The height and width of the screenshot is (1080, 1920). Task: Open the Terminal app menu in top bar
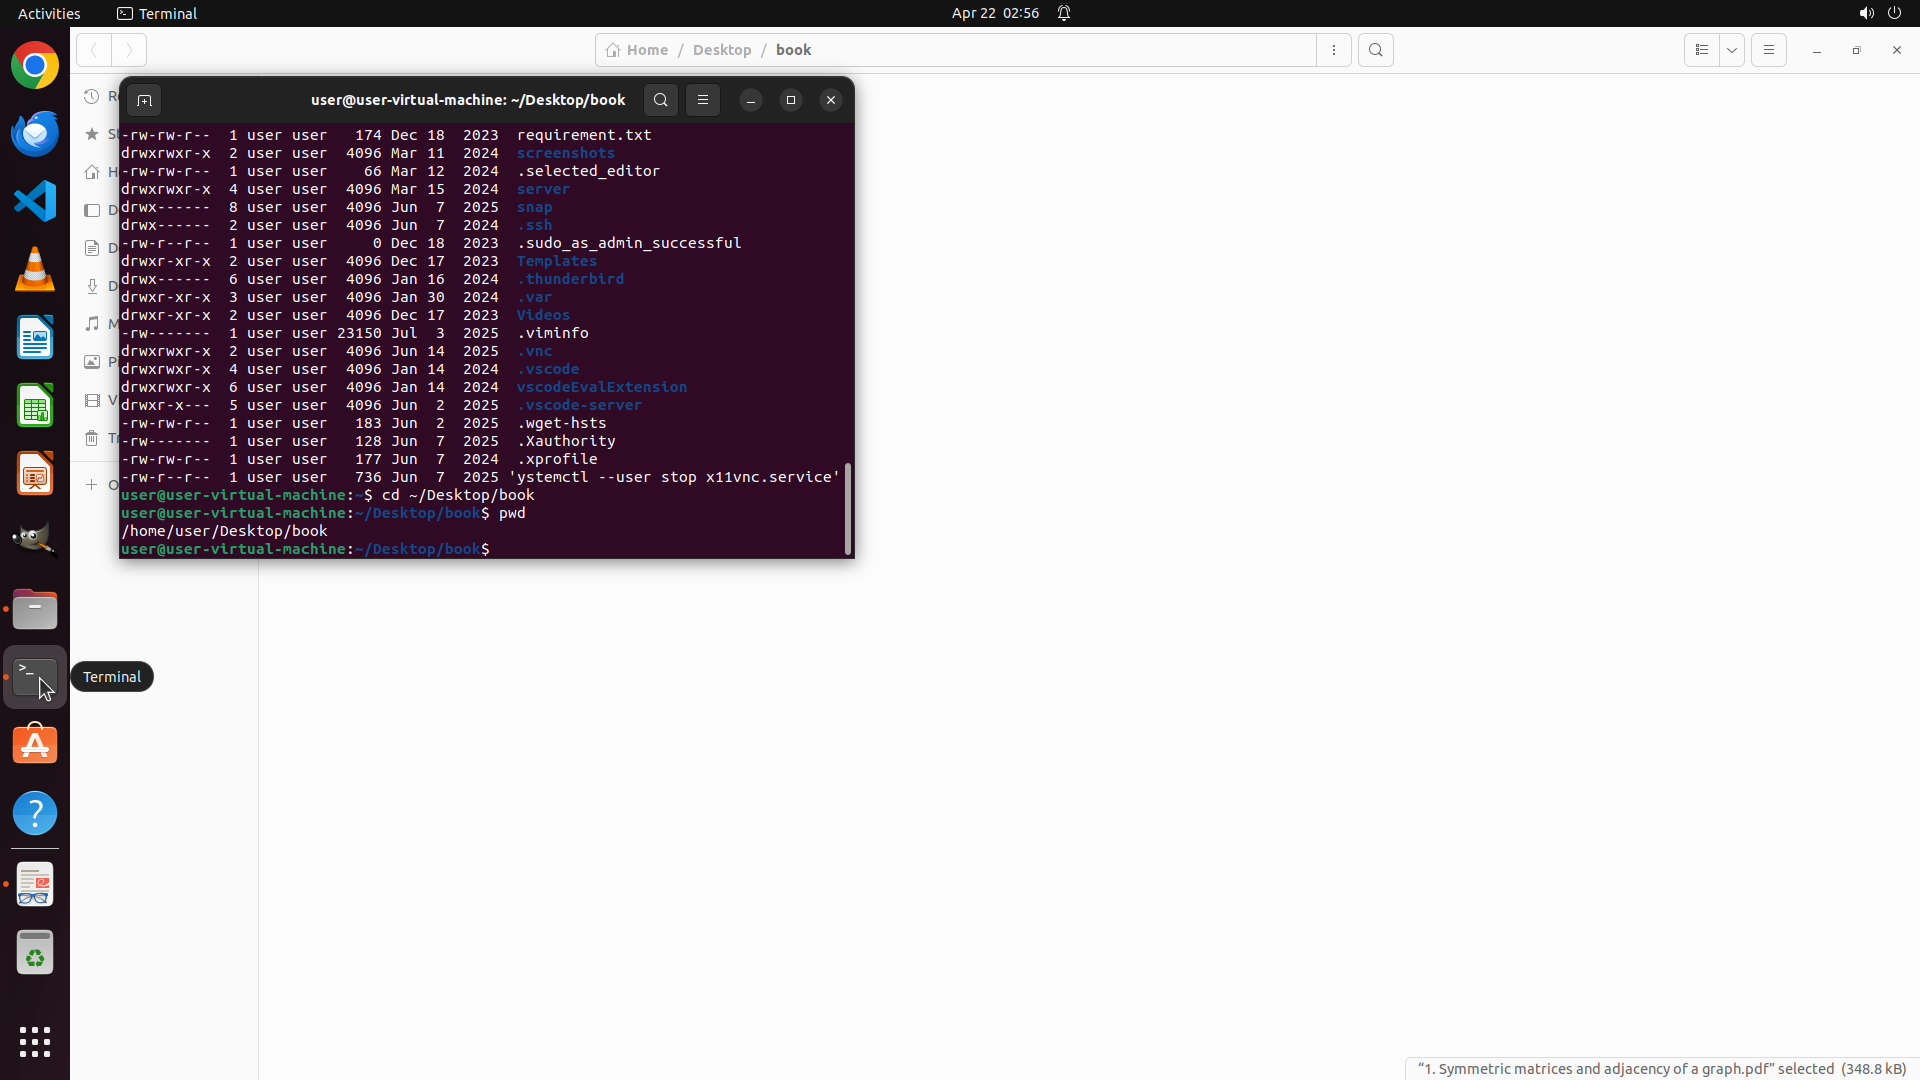click(x=157, y=13)
